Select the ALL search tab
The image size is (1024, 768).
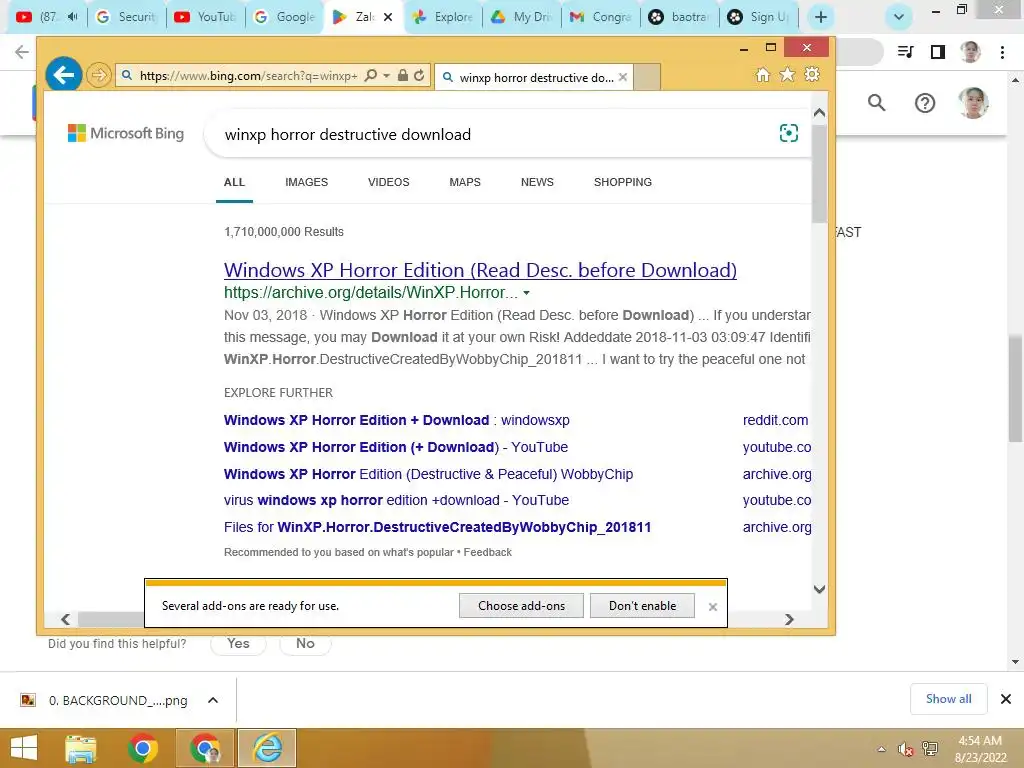(x=234, y=182)
